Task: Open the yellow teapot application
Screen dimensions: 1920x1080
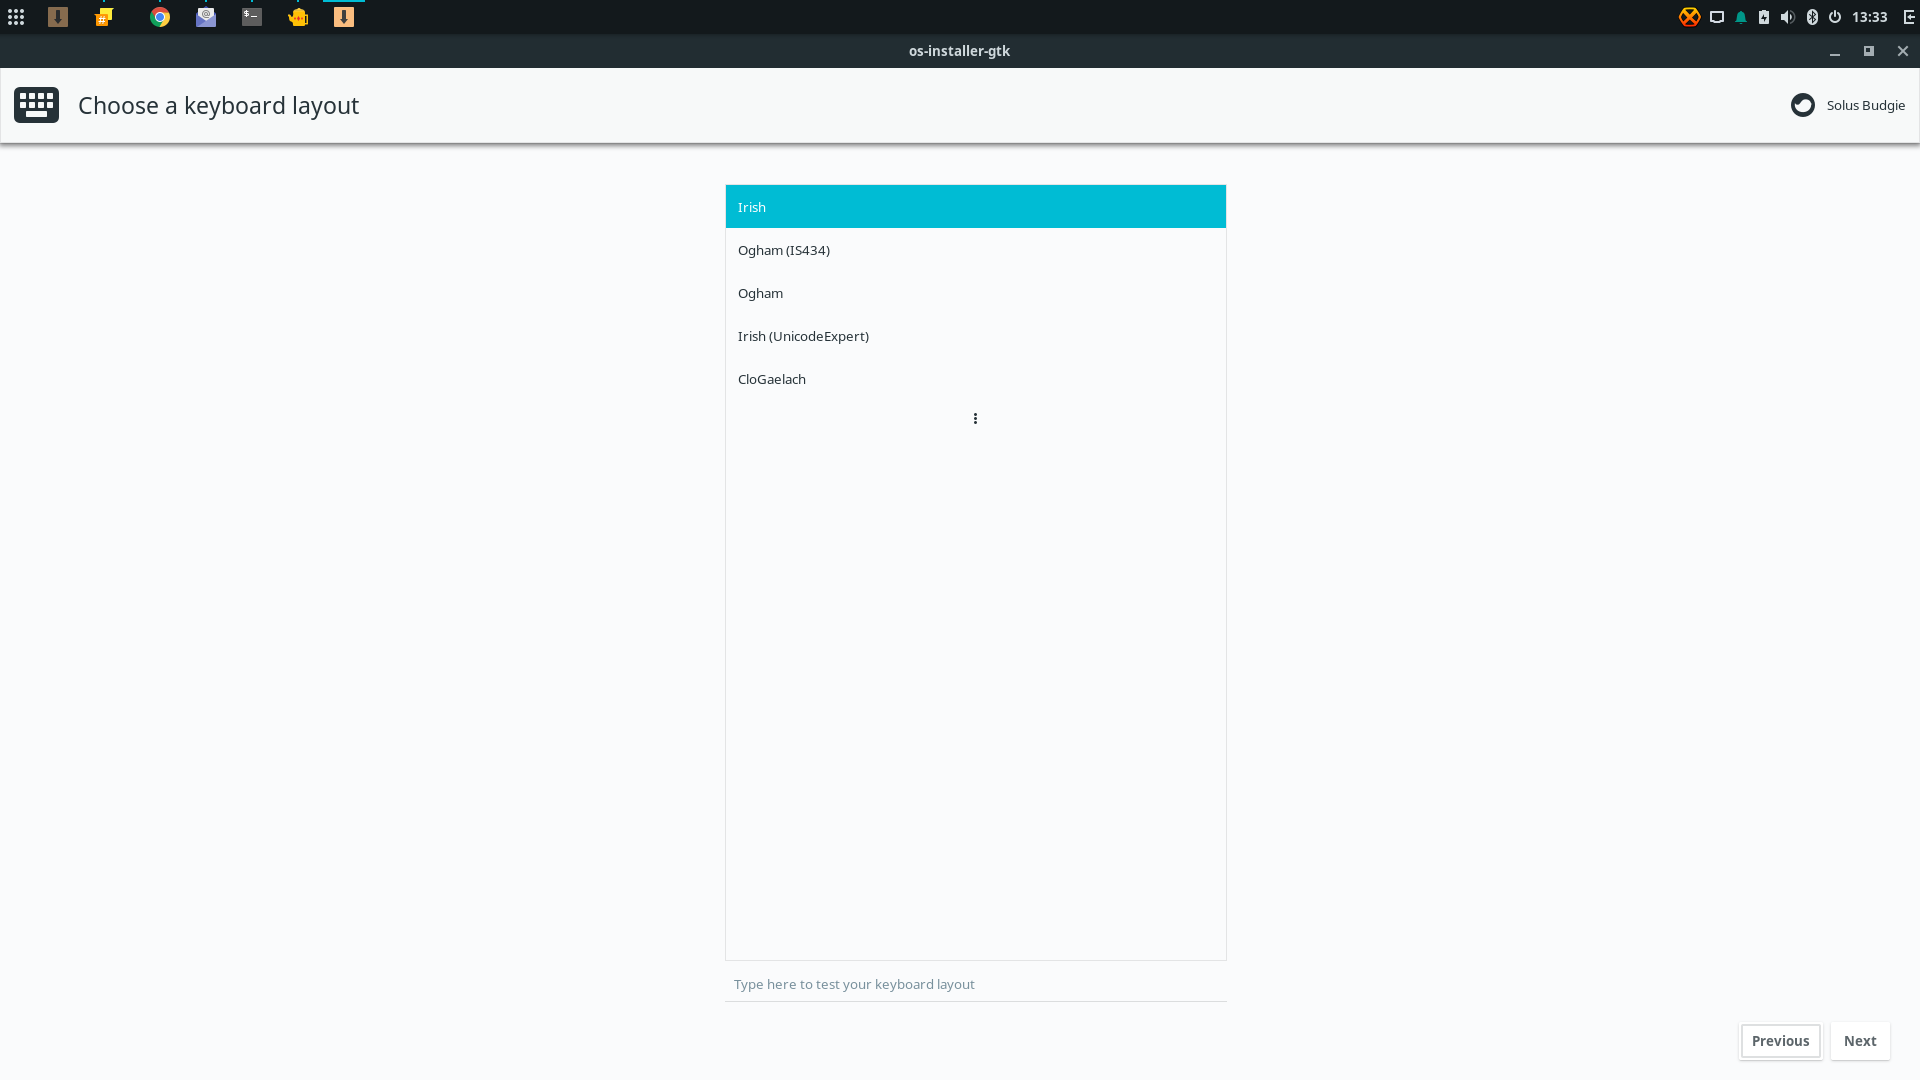Action: (298, 17)
